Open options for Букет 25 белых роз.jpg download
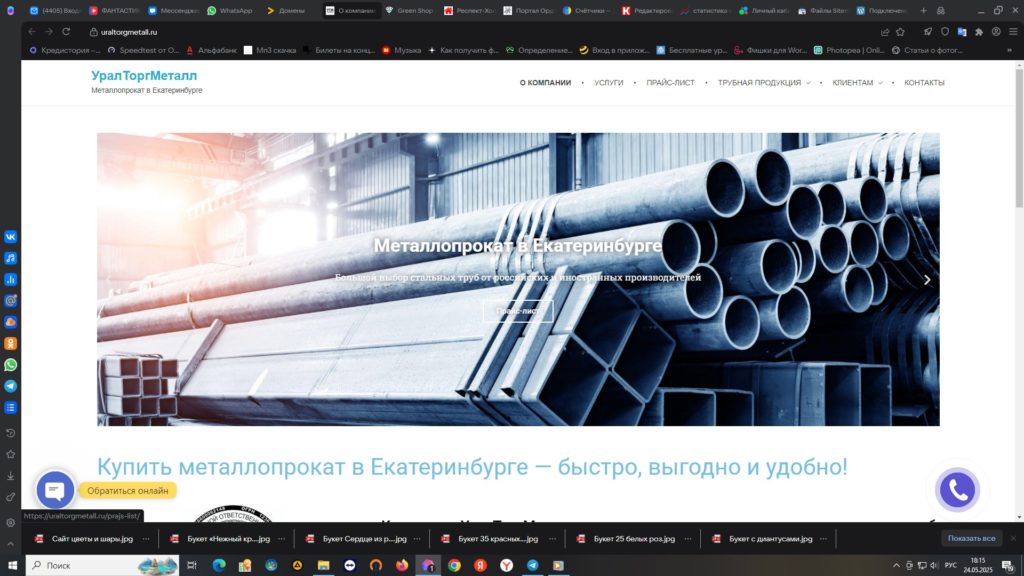The height and width of the screenshot is (576, 1024). point(688,539)
